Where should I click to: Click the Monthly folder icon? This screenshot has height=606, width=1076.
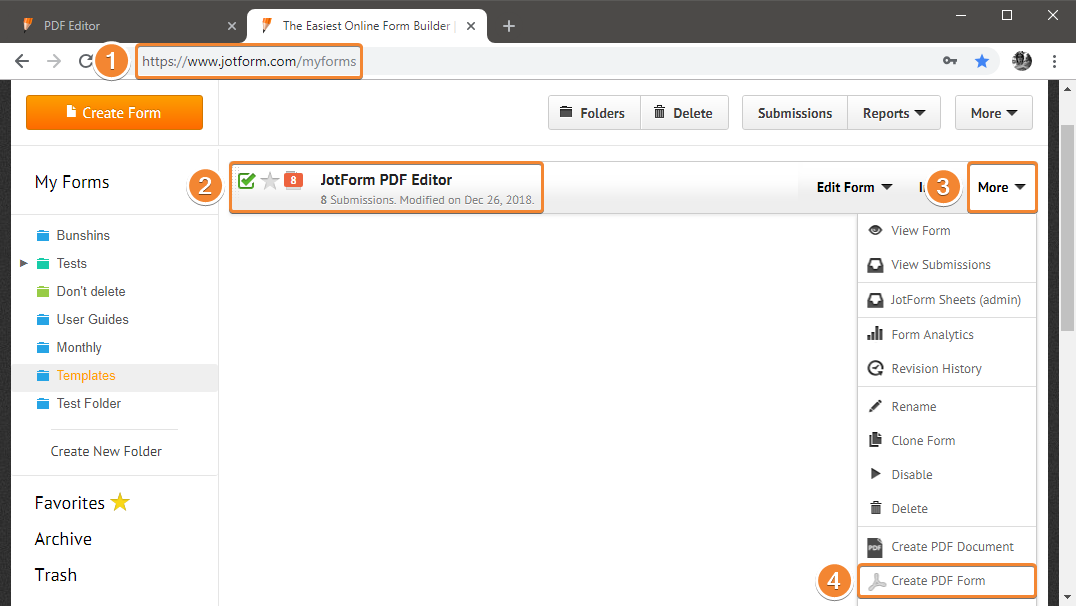[x=43, y=348]
